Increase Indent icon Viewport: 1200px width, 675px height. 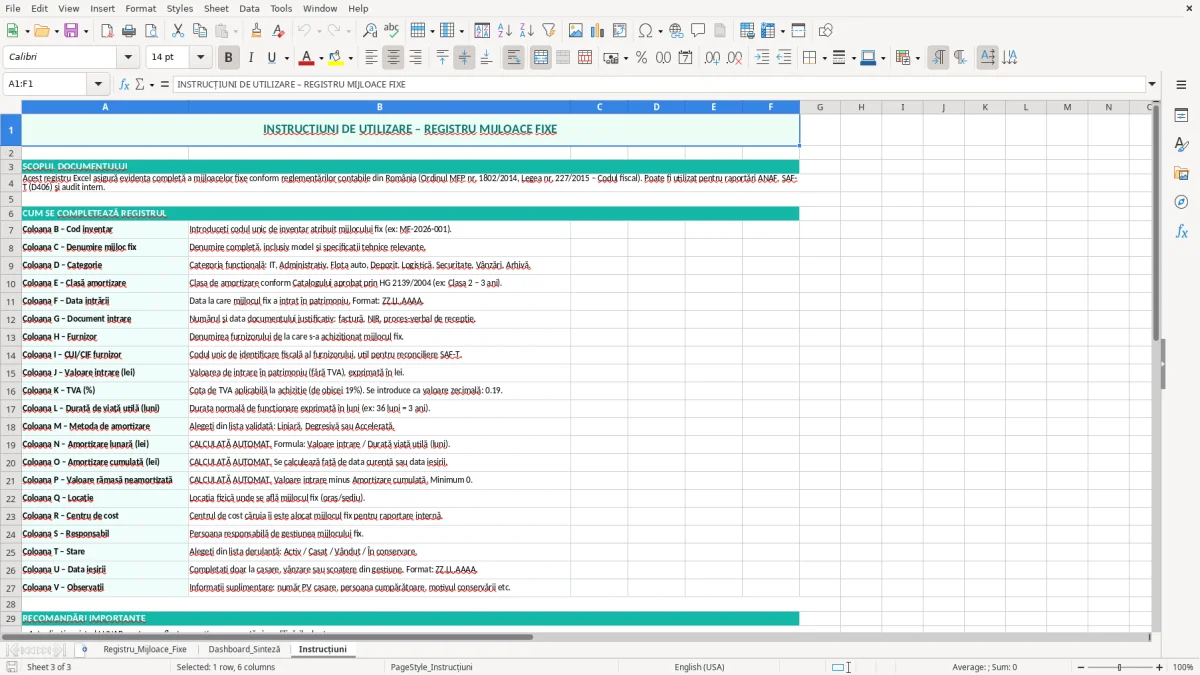[763, 58]
